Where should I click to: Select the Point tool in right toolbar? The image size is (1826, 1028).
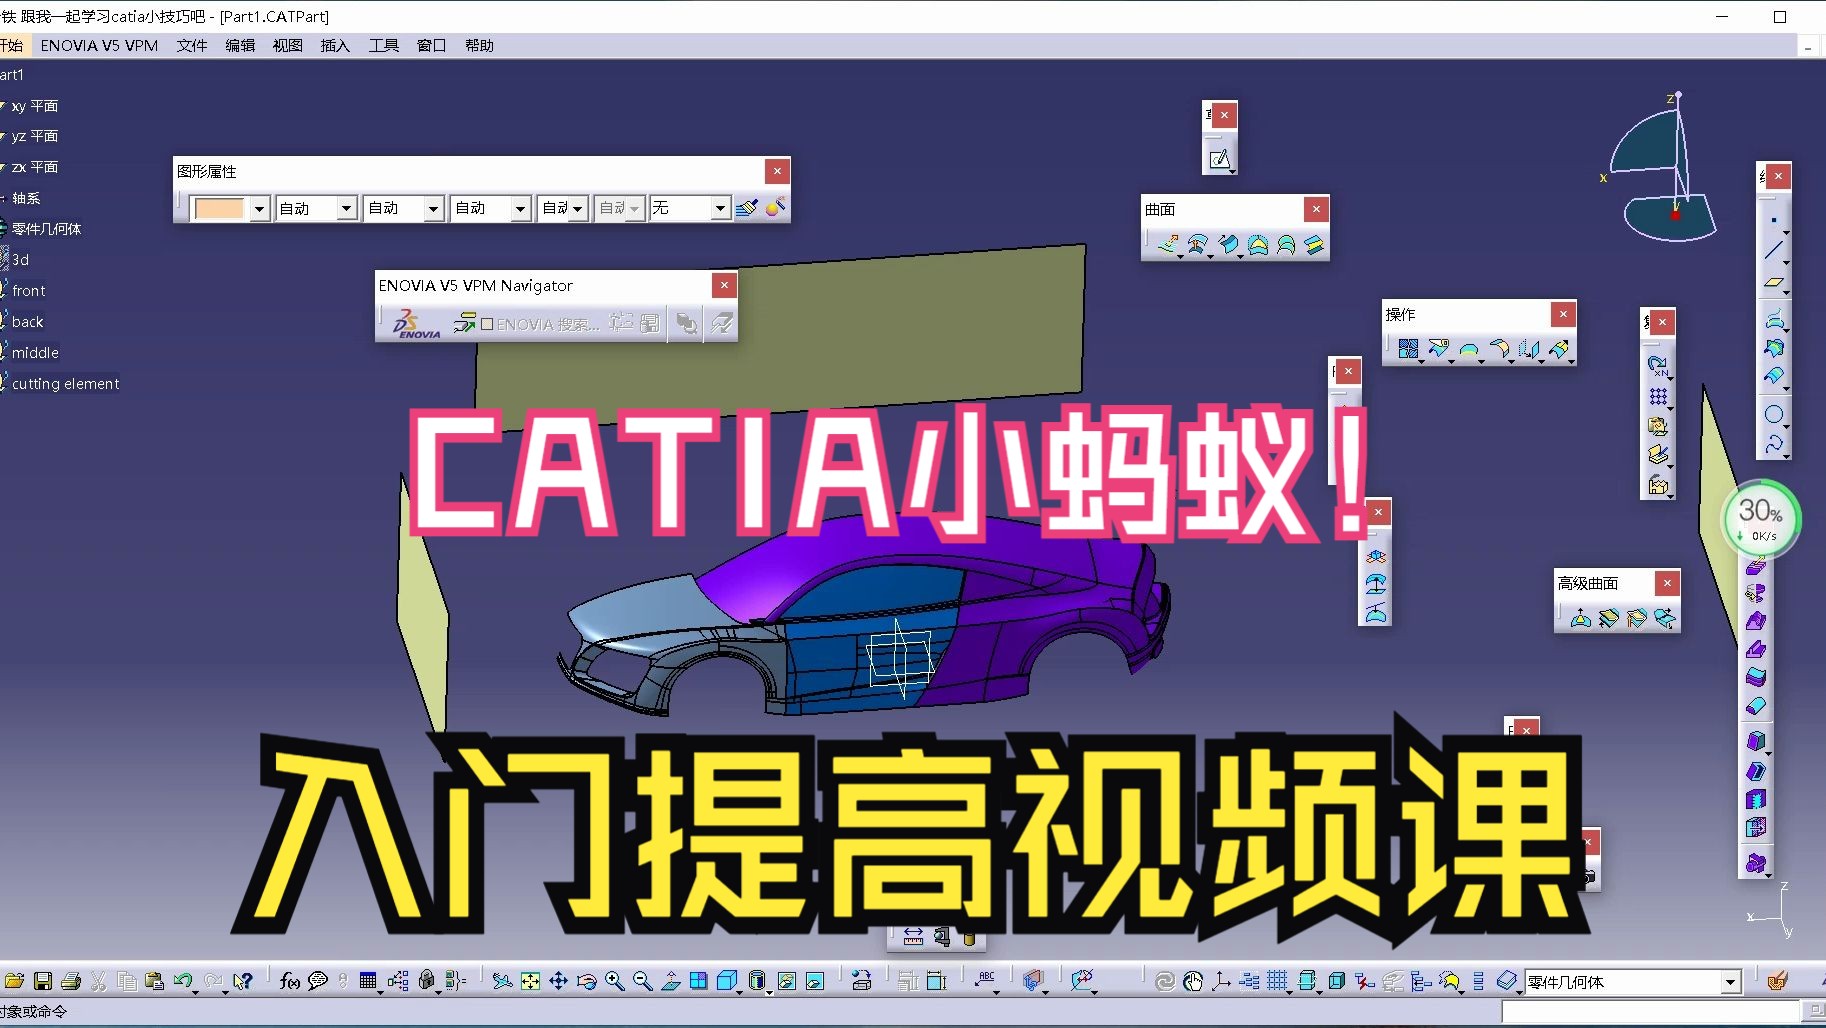(x=1773, y=219)
